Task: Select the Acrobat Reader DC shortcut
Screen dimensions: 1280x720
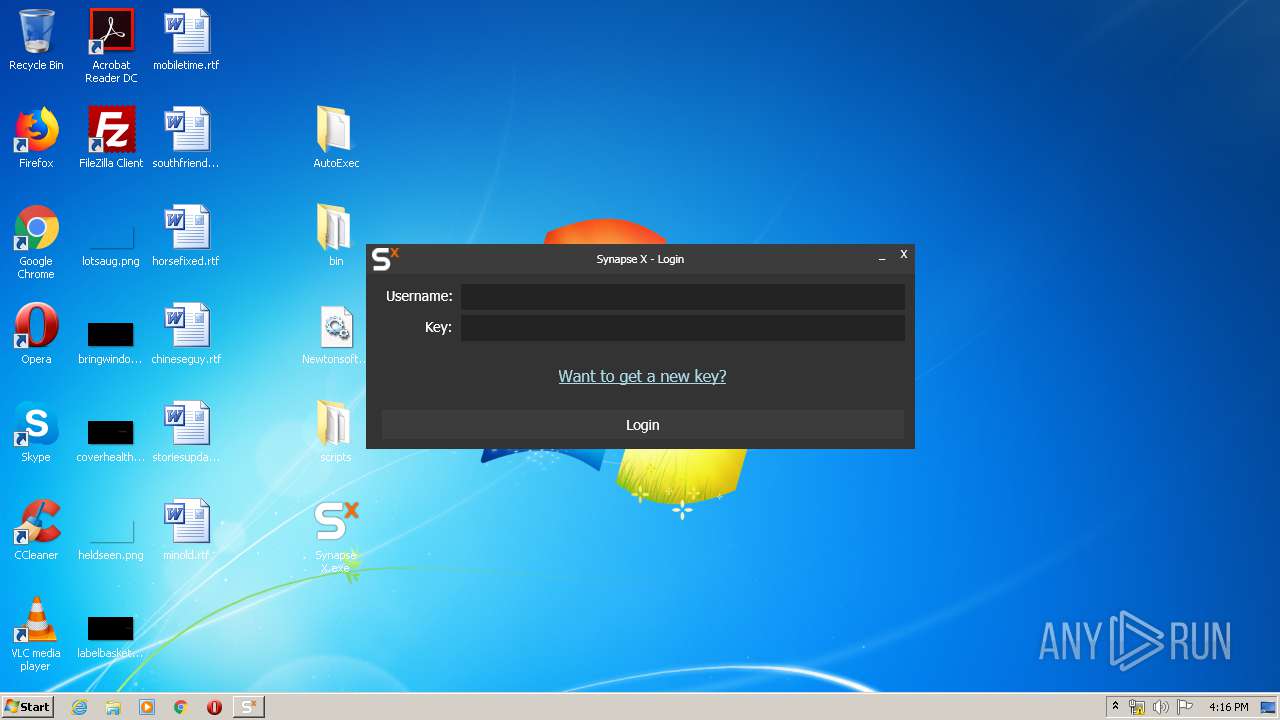Action: click(x=111, y=46)
